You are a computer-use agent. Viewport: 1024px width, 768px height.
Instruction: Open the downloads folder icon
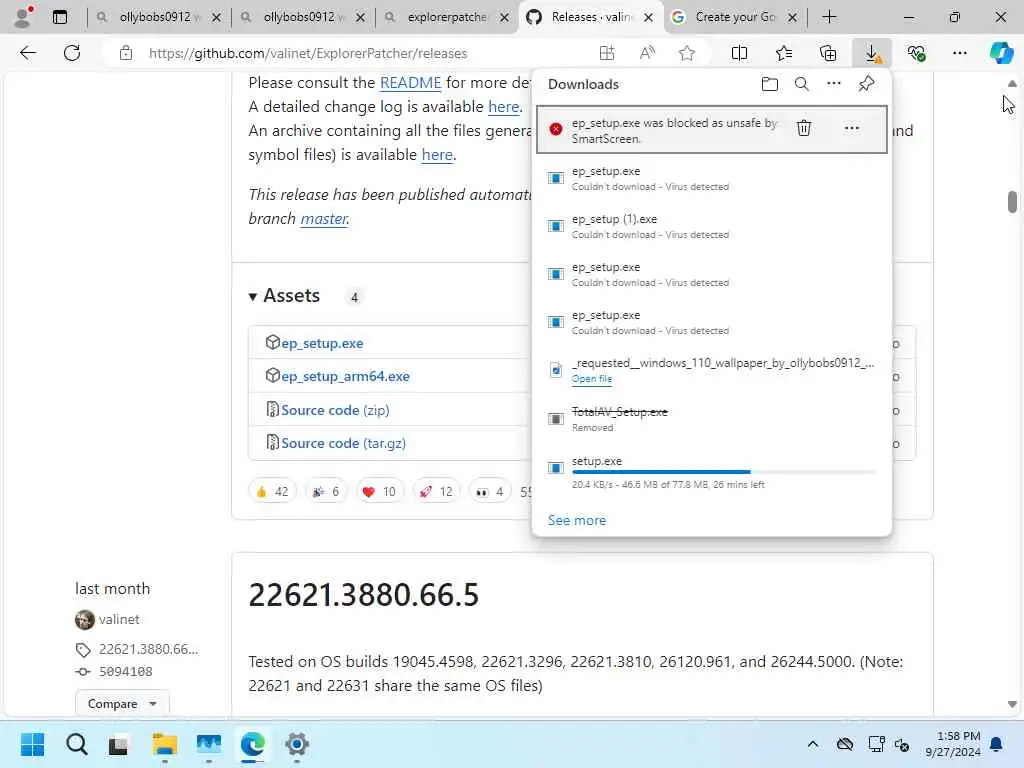click(769, 84)
